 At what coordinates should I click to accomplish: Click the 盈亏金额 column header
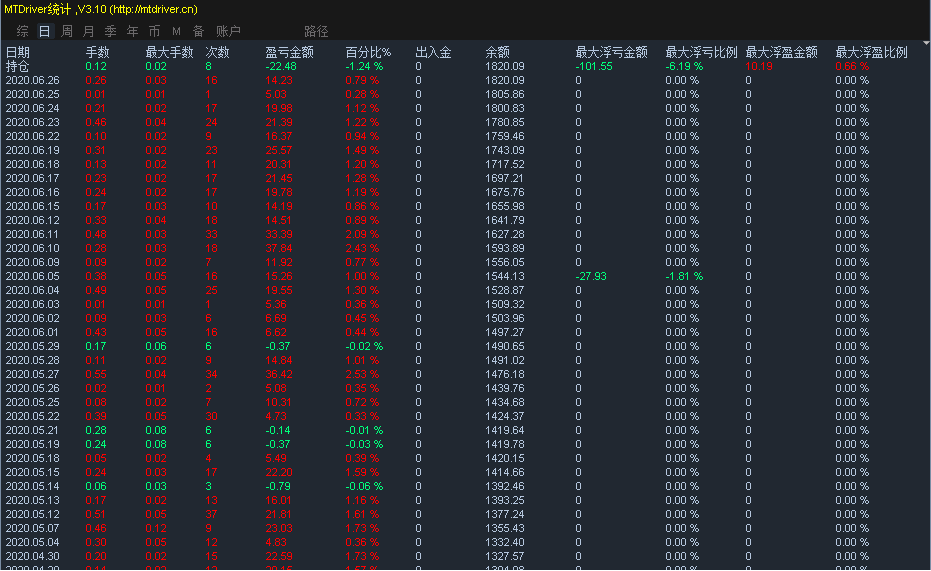(x=289, y=52)
